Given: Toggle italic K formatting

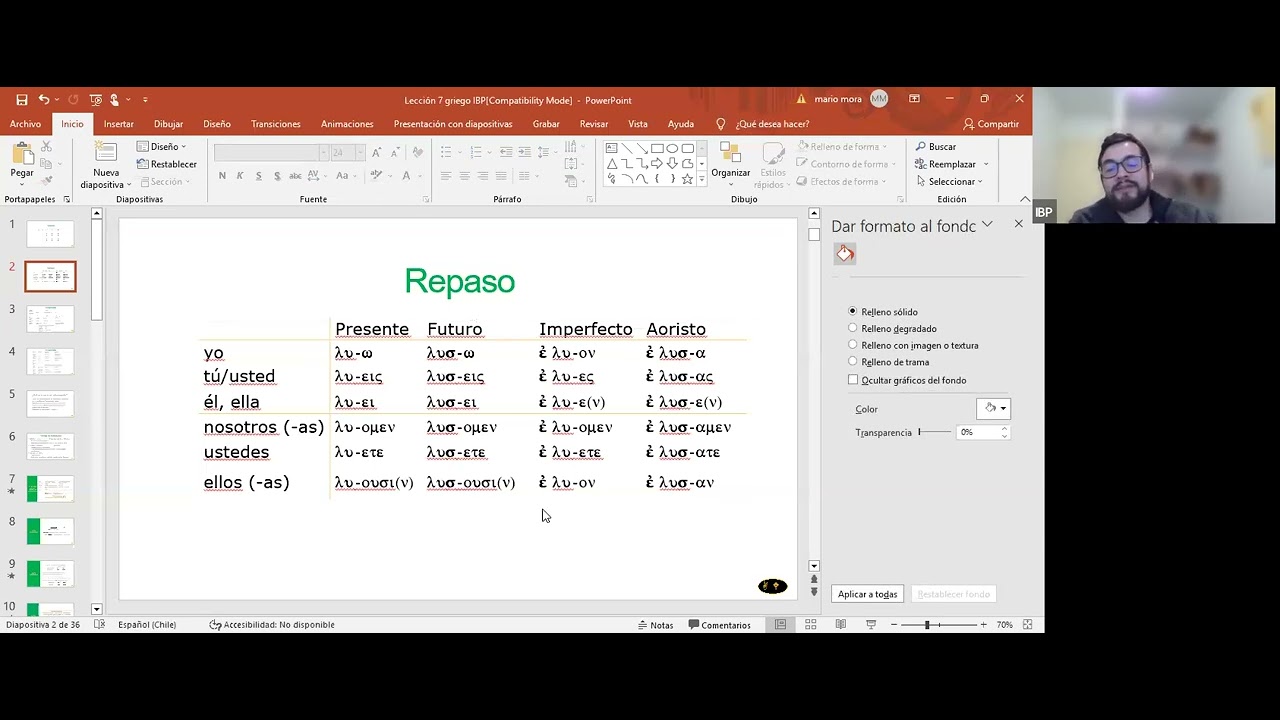Looking at the screenshot, I should point(240,176).
